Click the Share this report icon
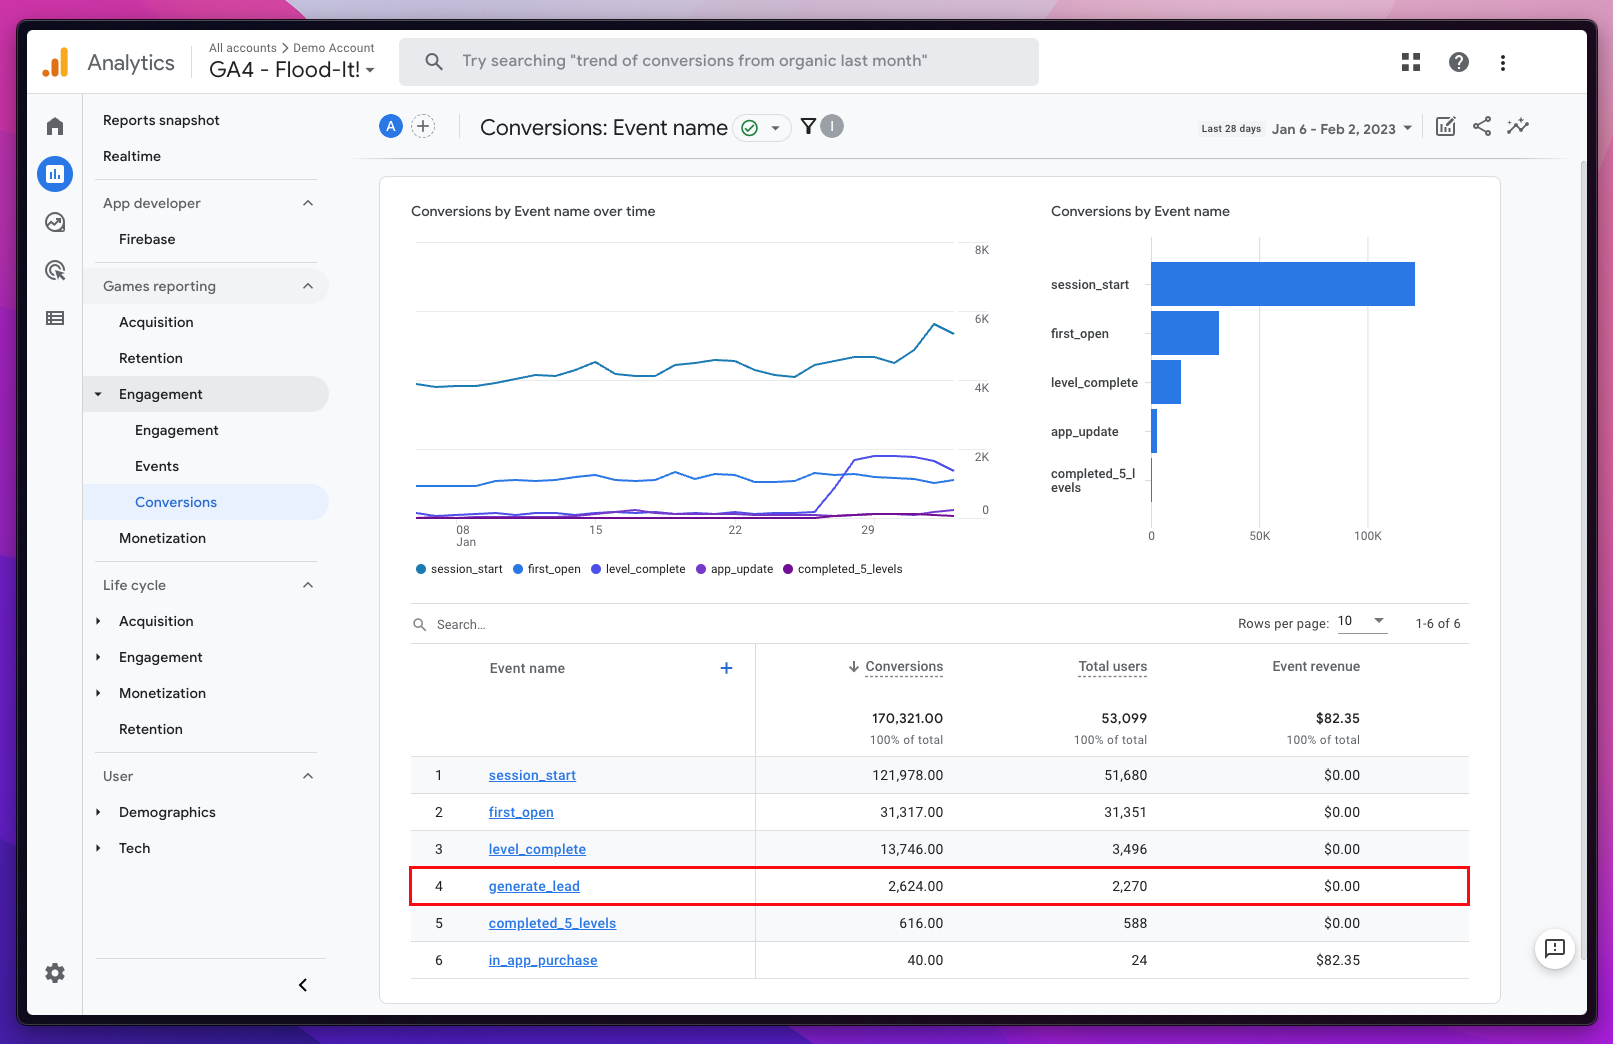 click(x=1482, y=126)
